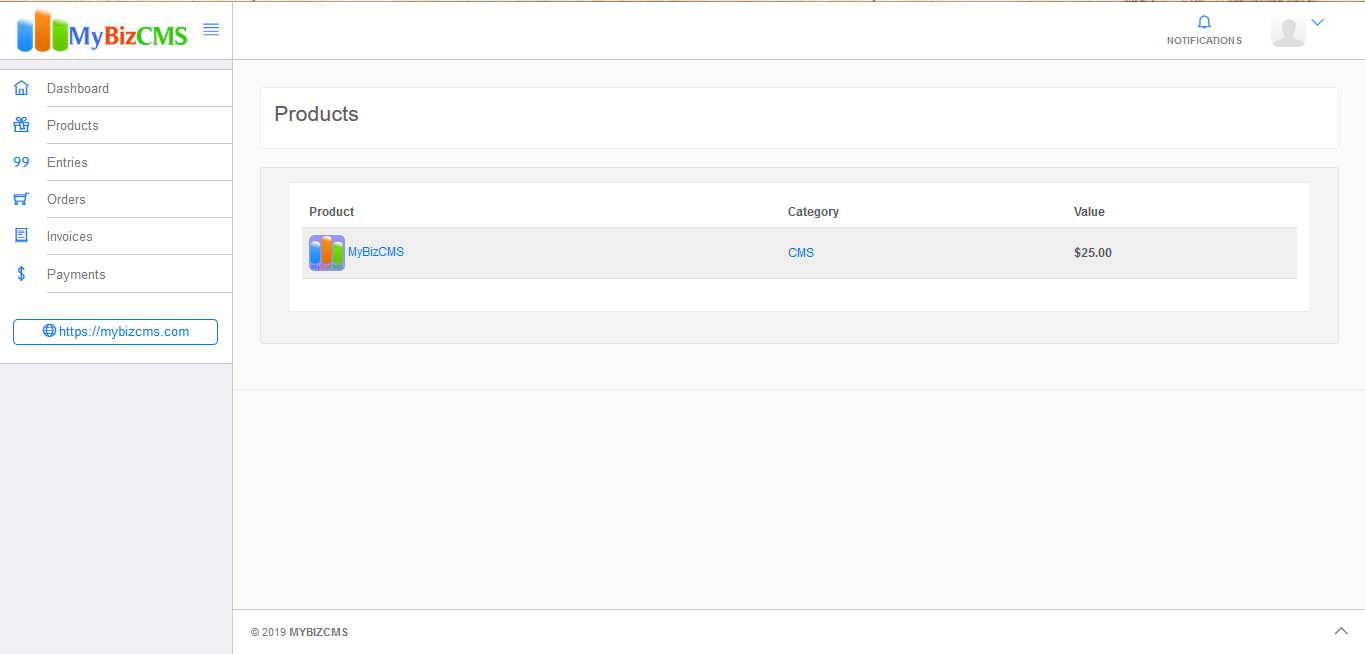Toggle sidebar with the hamburger menu icon
The width and height of the screenshot is (1365, 654).
point(211,29)
